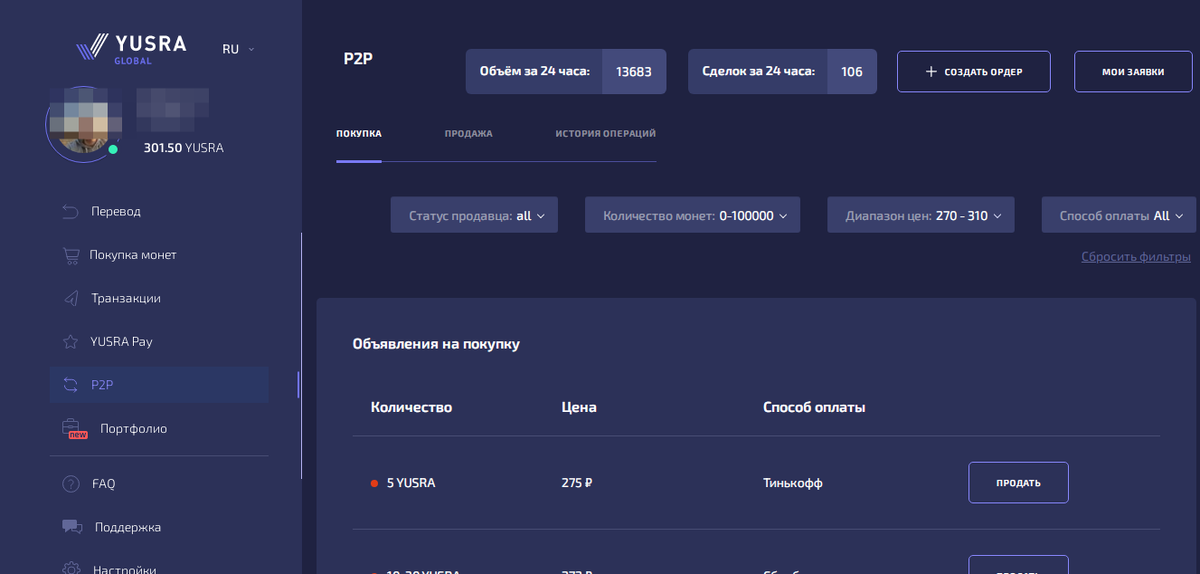Image resolution: width=1200 pixels, height=574 pixels.
Task: Click the Создать ордер button
Action: coord(974,72)
